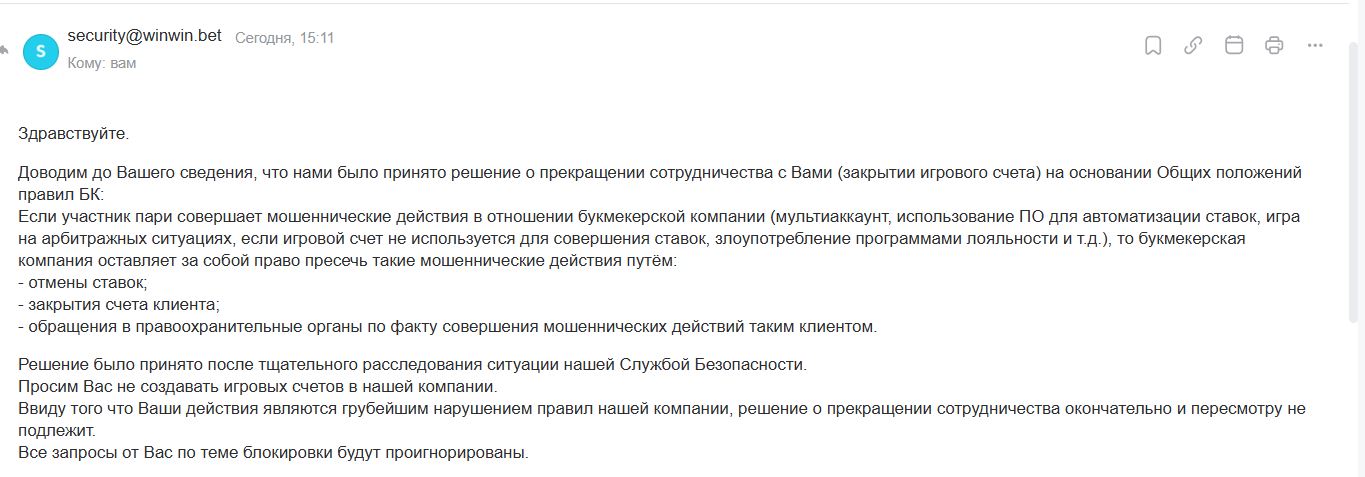
Task: Expand the "Кому: вам" recipient details
Action: tap(102, 63)
